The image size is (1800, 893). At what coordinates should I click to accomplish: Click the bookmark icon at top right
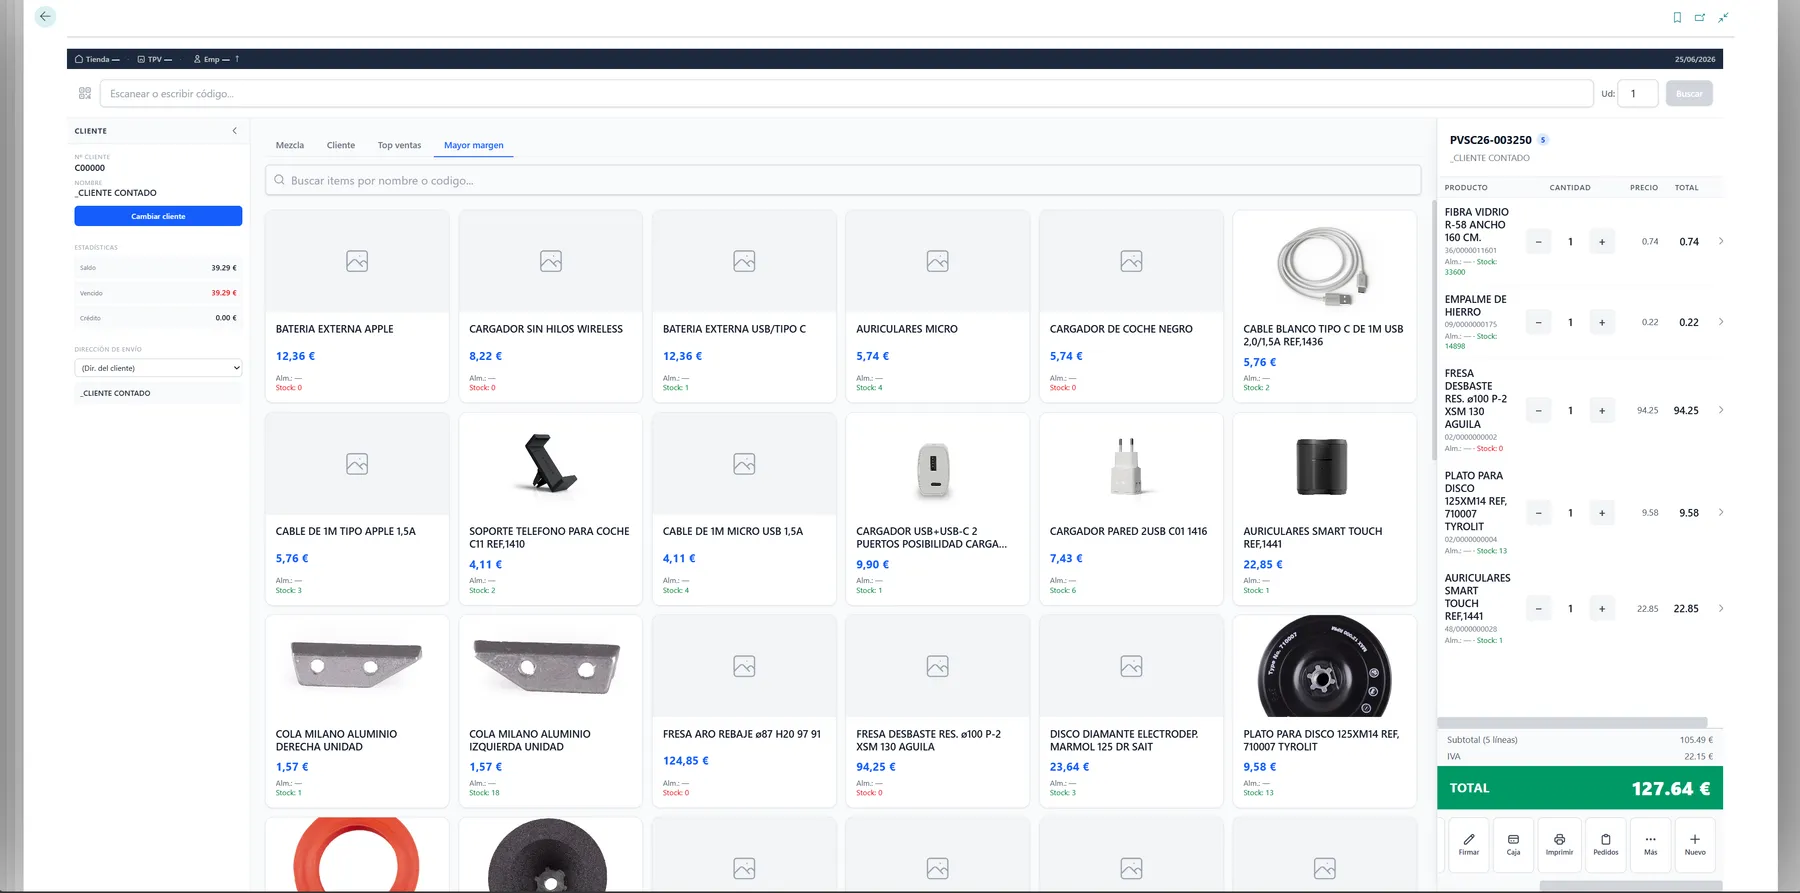point(1677,17)
